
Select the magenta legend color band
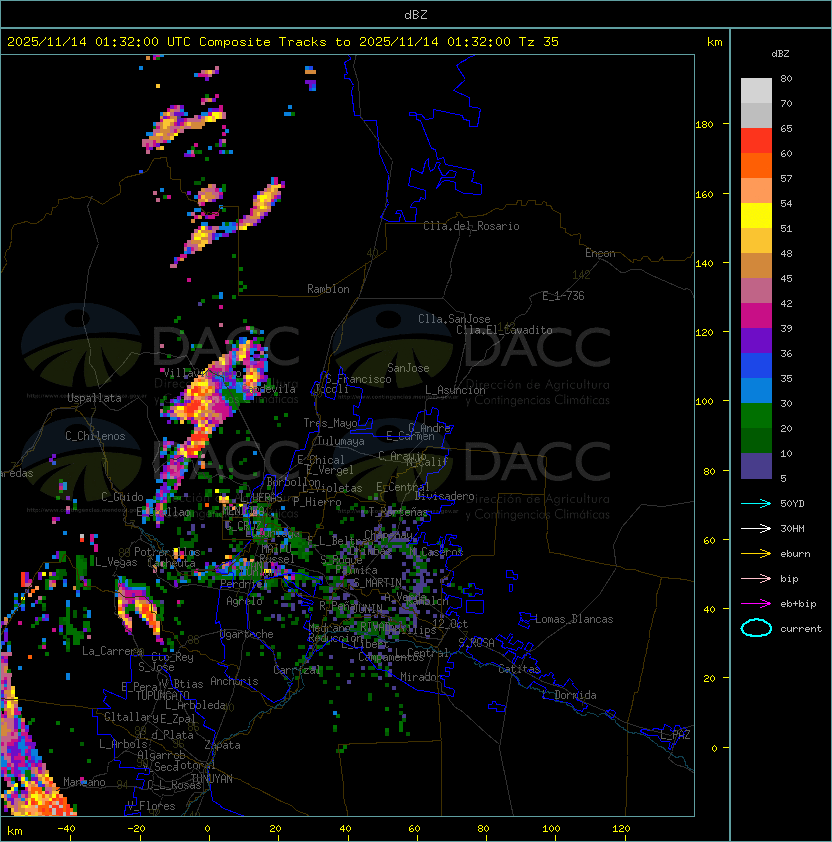[756, 316]
